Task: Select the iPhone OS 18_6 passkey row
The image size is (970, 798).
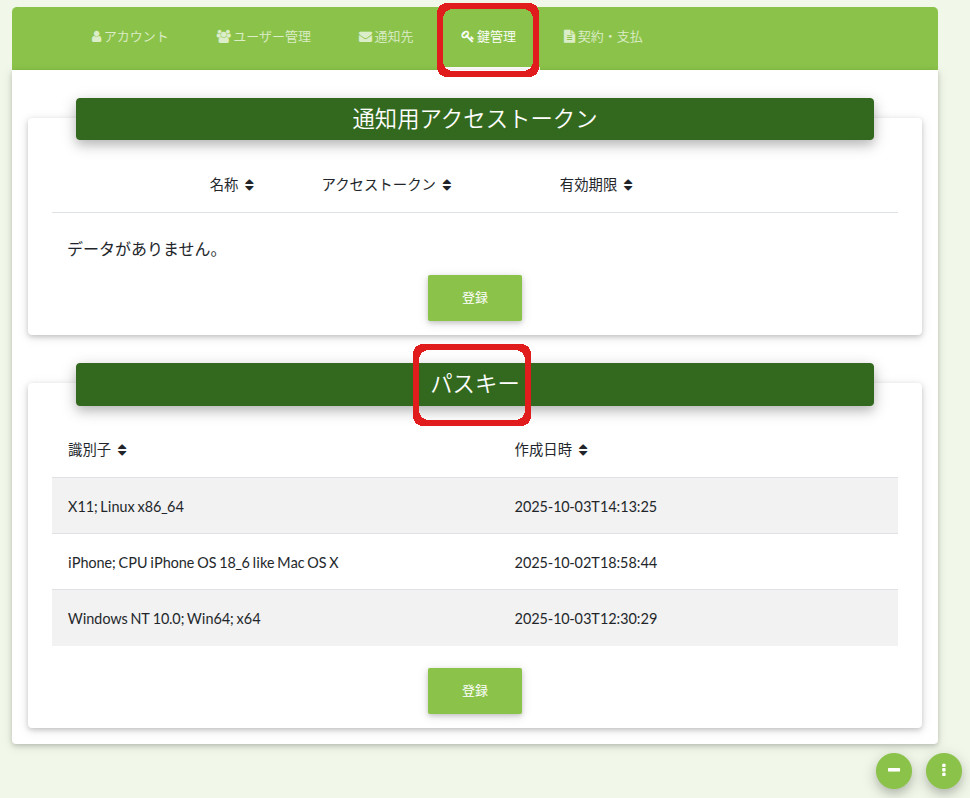Action: pyautogui.click(x=203, y=563)
